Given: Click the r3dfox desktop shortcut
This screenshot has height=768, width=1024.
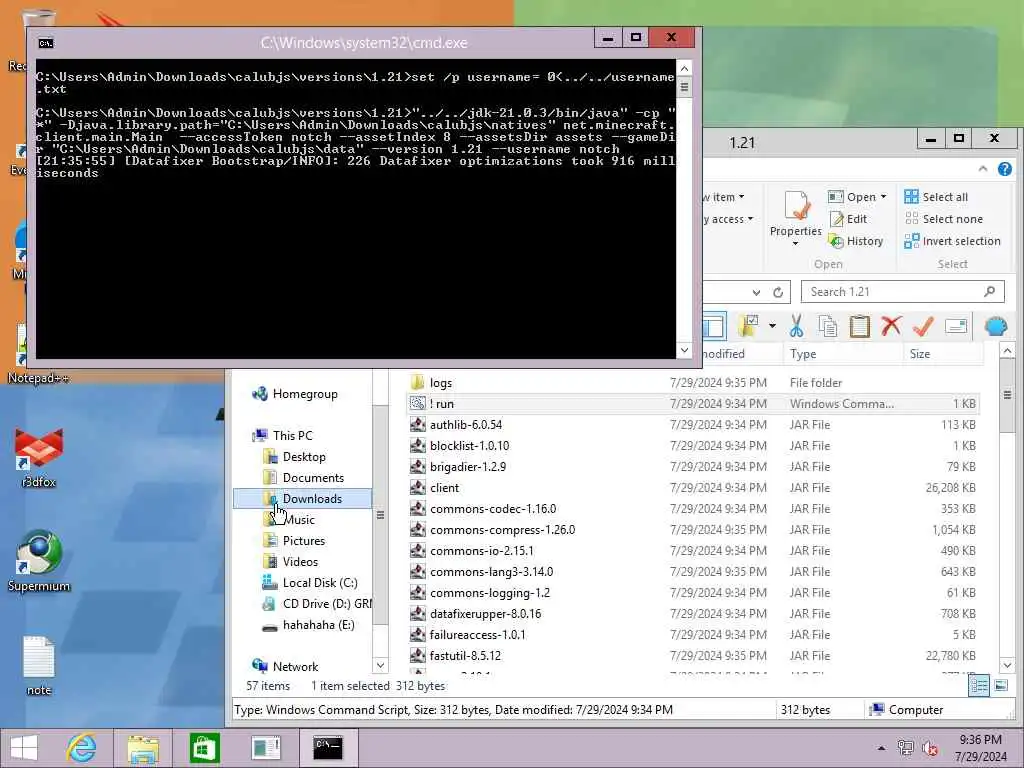Looking at the screenshot, I should pyautogui.click(x=39, y=458).
